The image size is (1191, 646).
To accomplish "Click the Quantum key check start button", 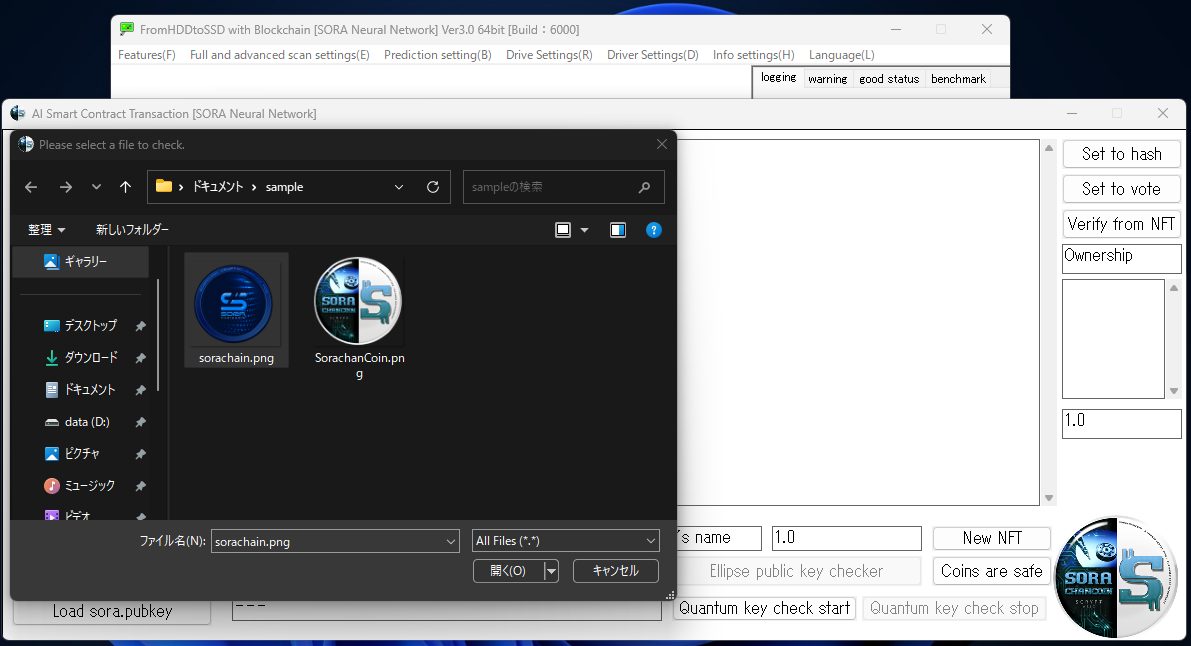I will coord(764,608).
